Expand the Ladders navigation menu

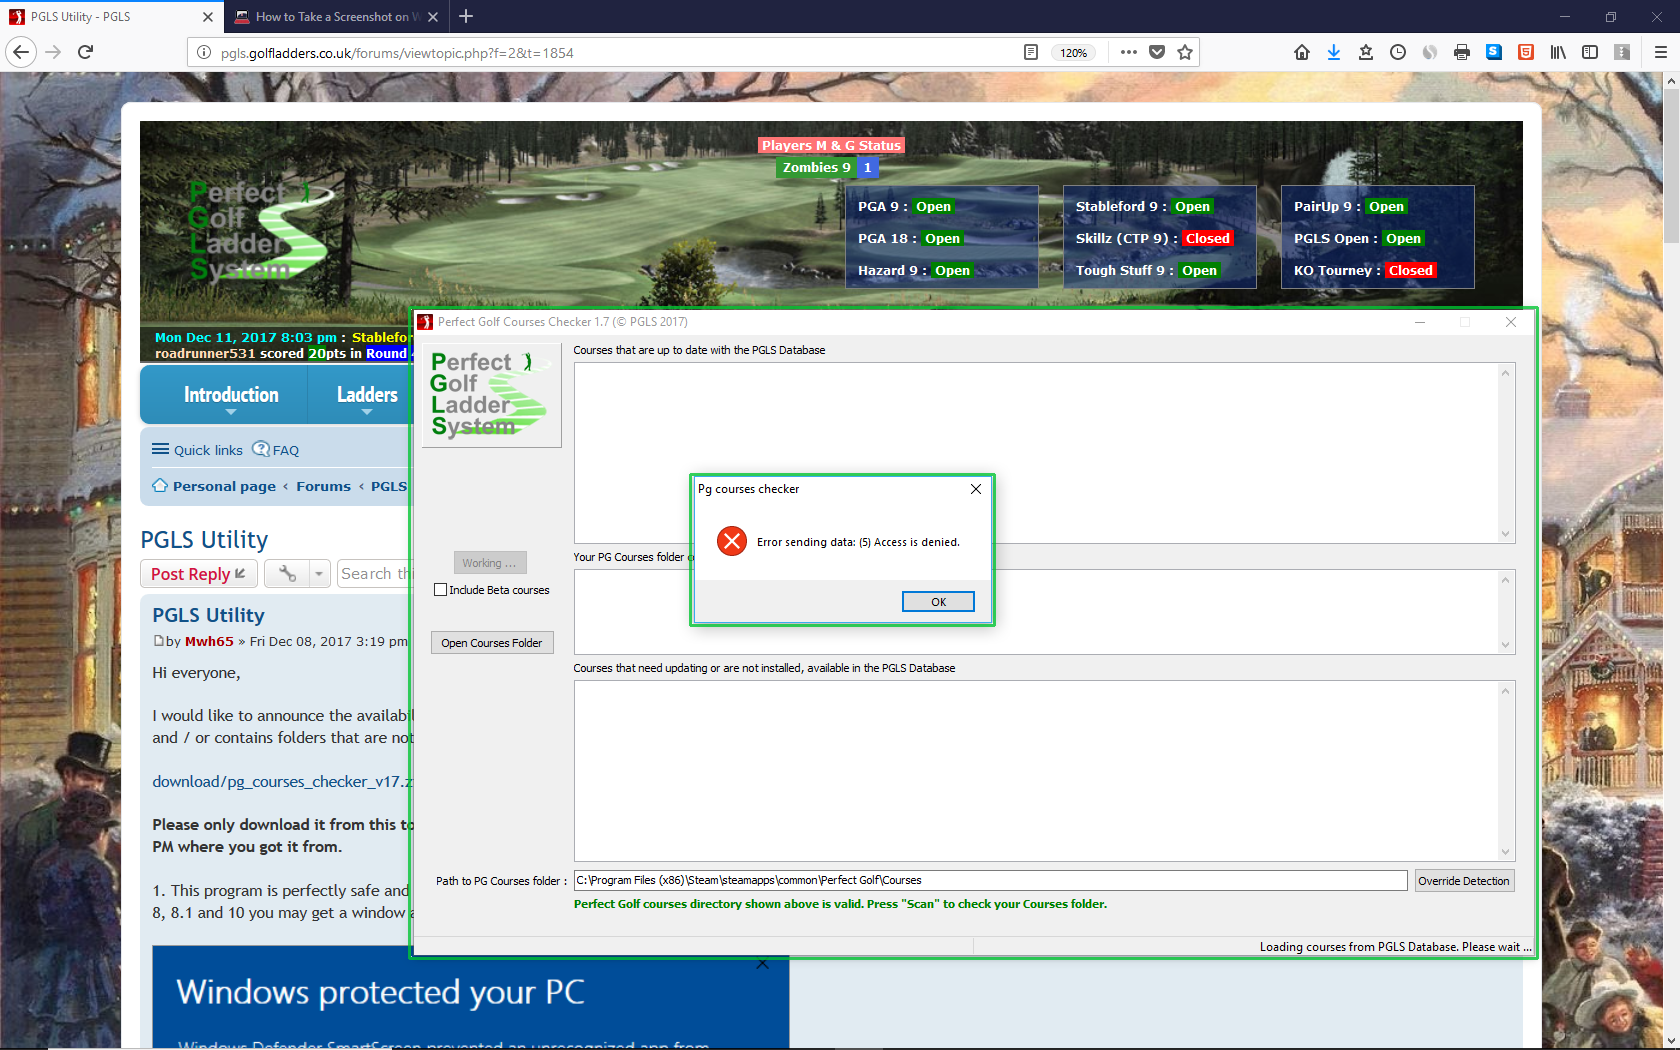(x=366, y=396)
